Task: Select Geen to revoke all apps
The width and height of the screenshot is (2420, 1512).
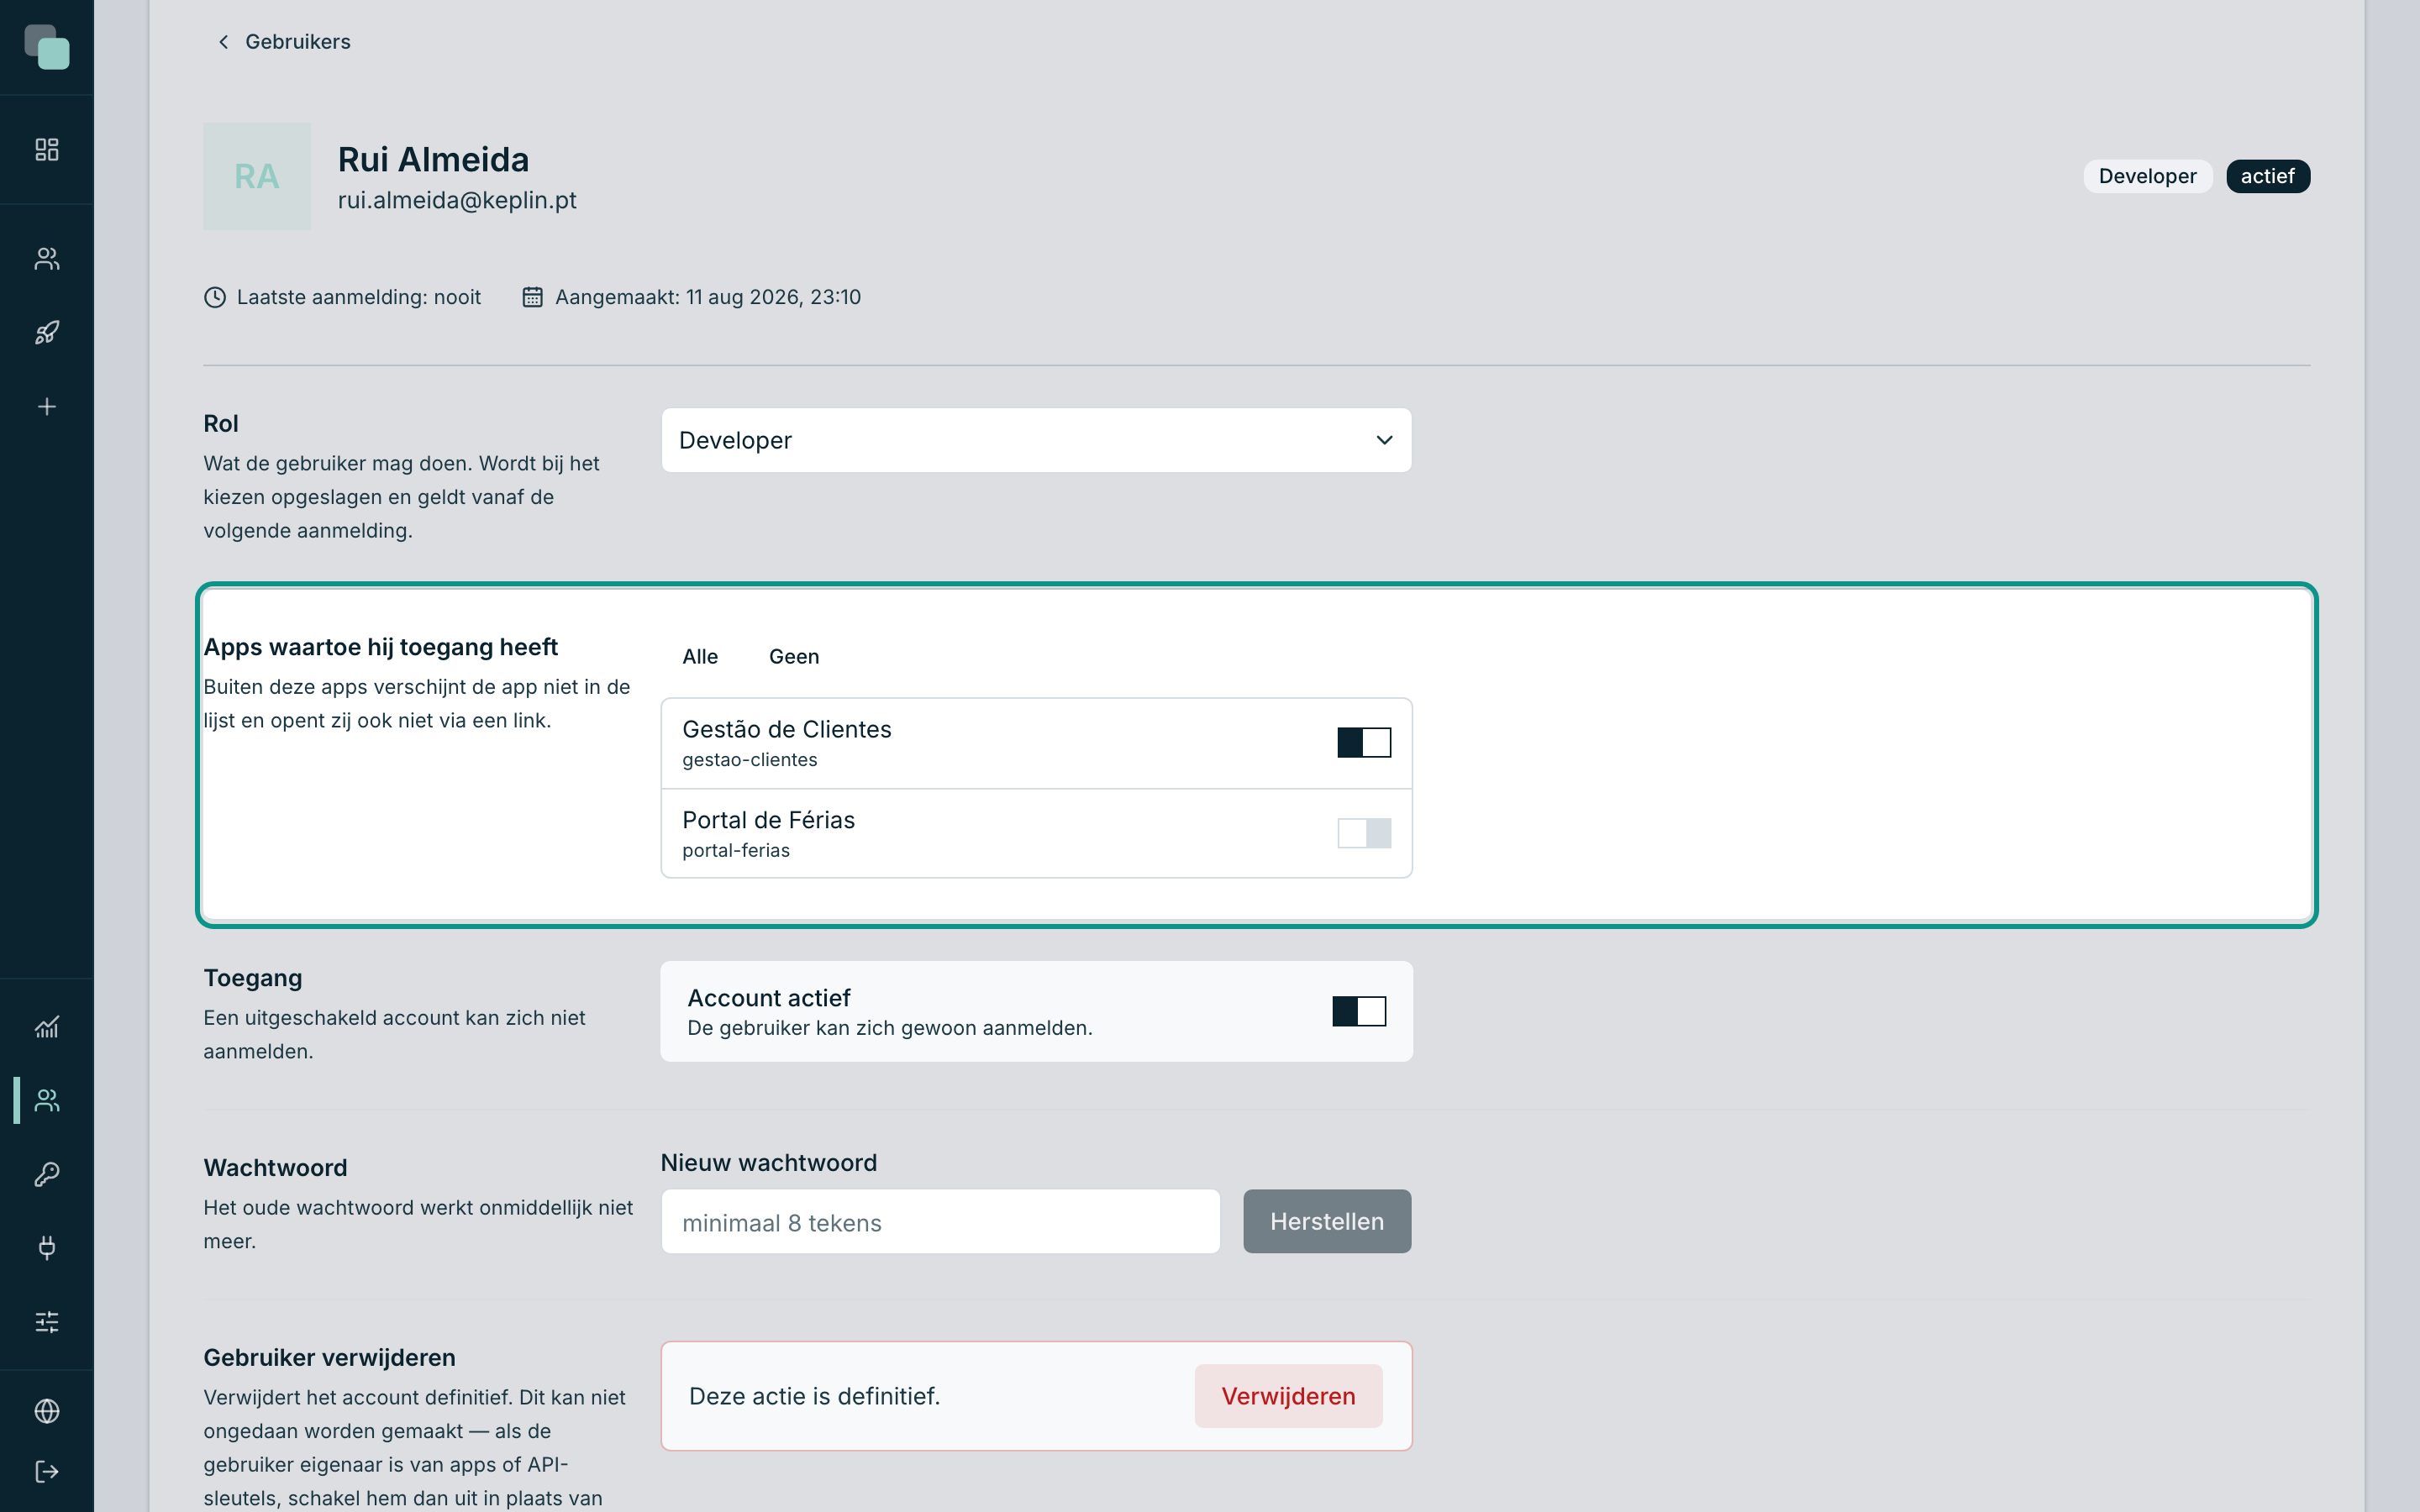Action: [x=794, y=657]
